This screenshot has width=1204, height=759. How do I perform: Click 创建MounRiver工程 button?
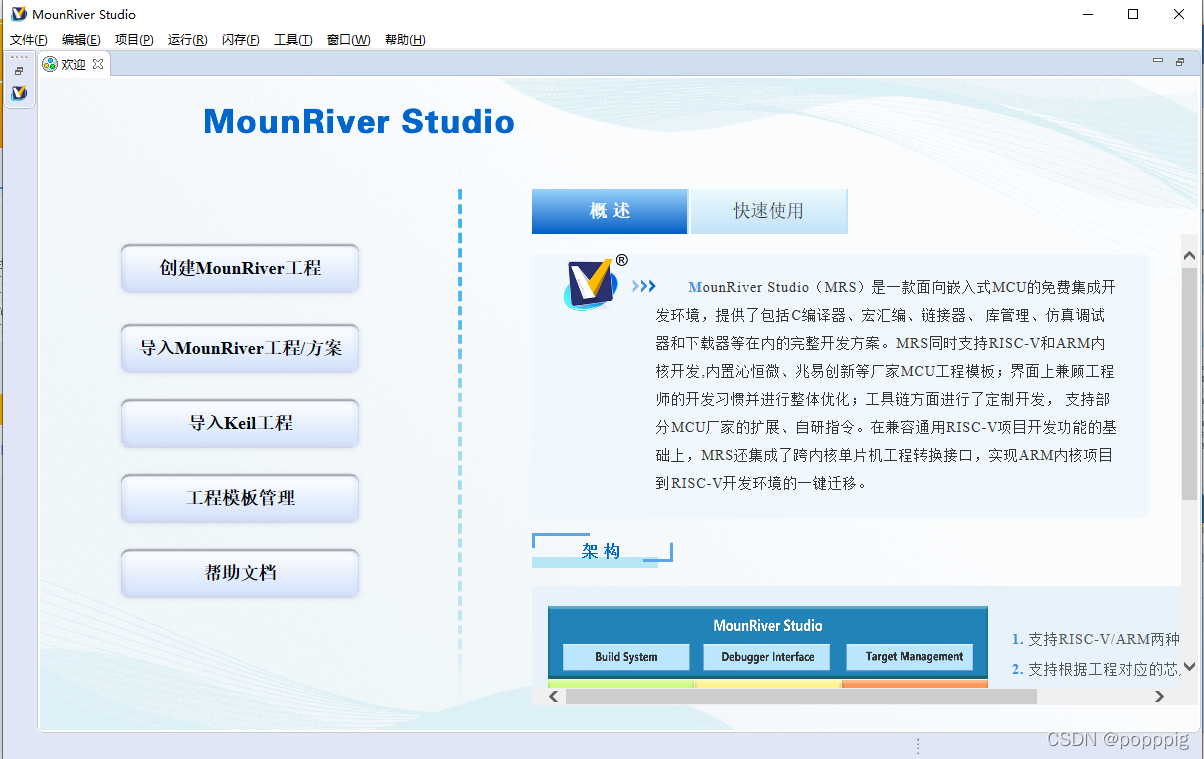tap(240, 268)
